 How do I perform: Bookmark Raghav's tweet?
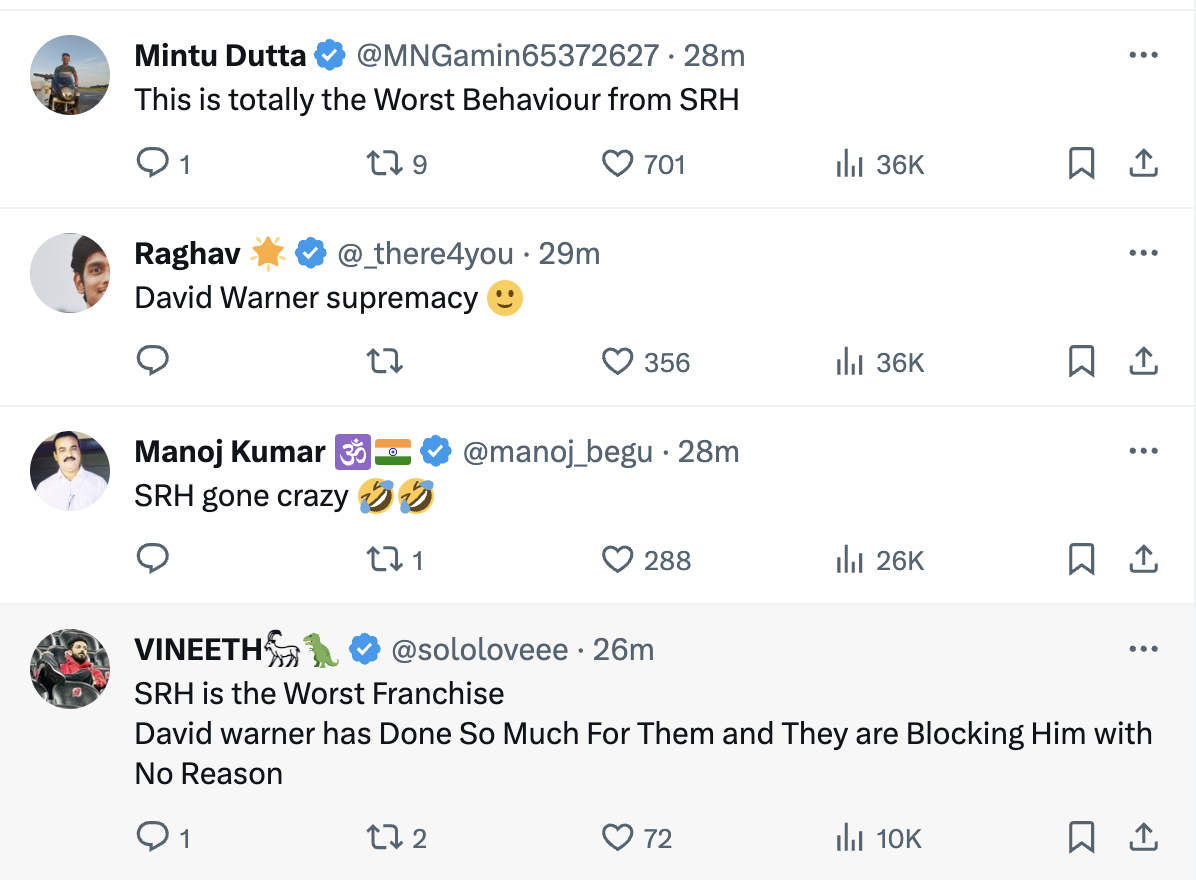pos(1081,361)
